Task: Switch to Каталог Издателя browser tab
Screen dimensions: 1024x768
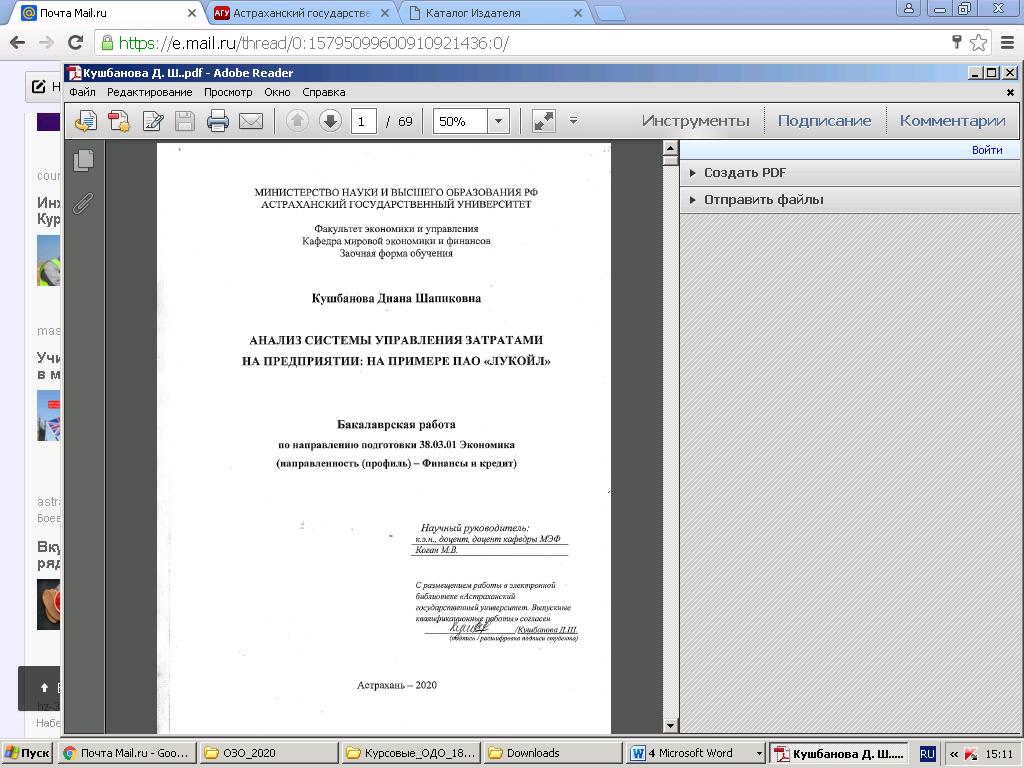Action: click(493, 13)
